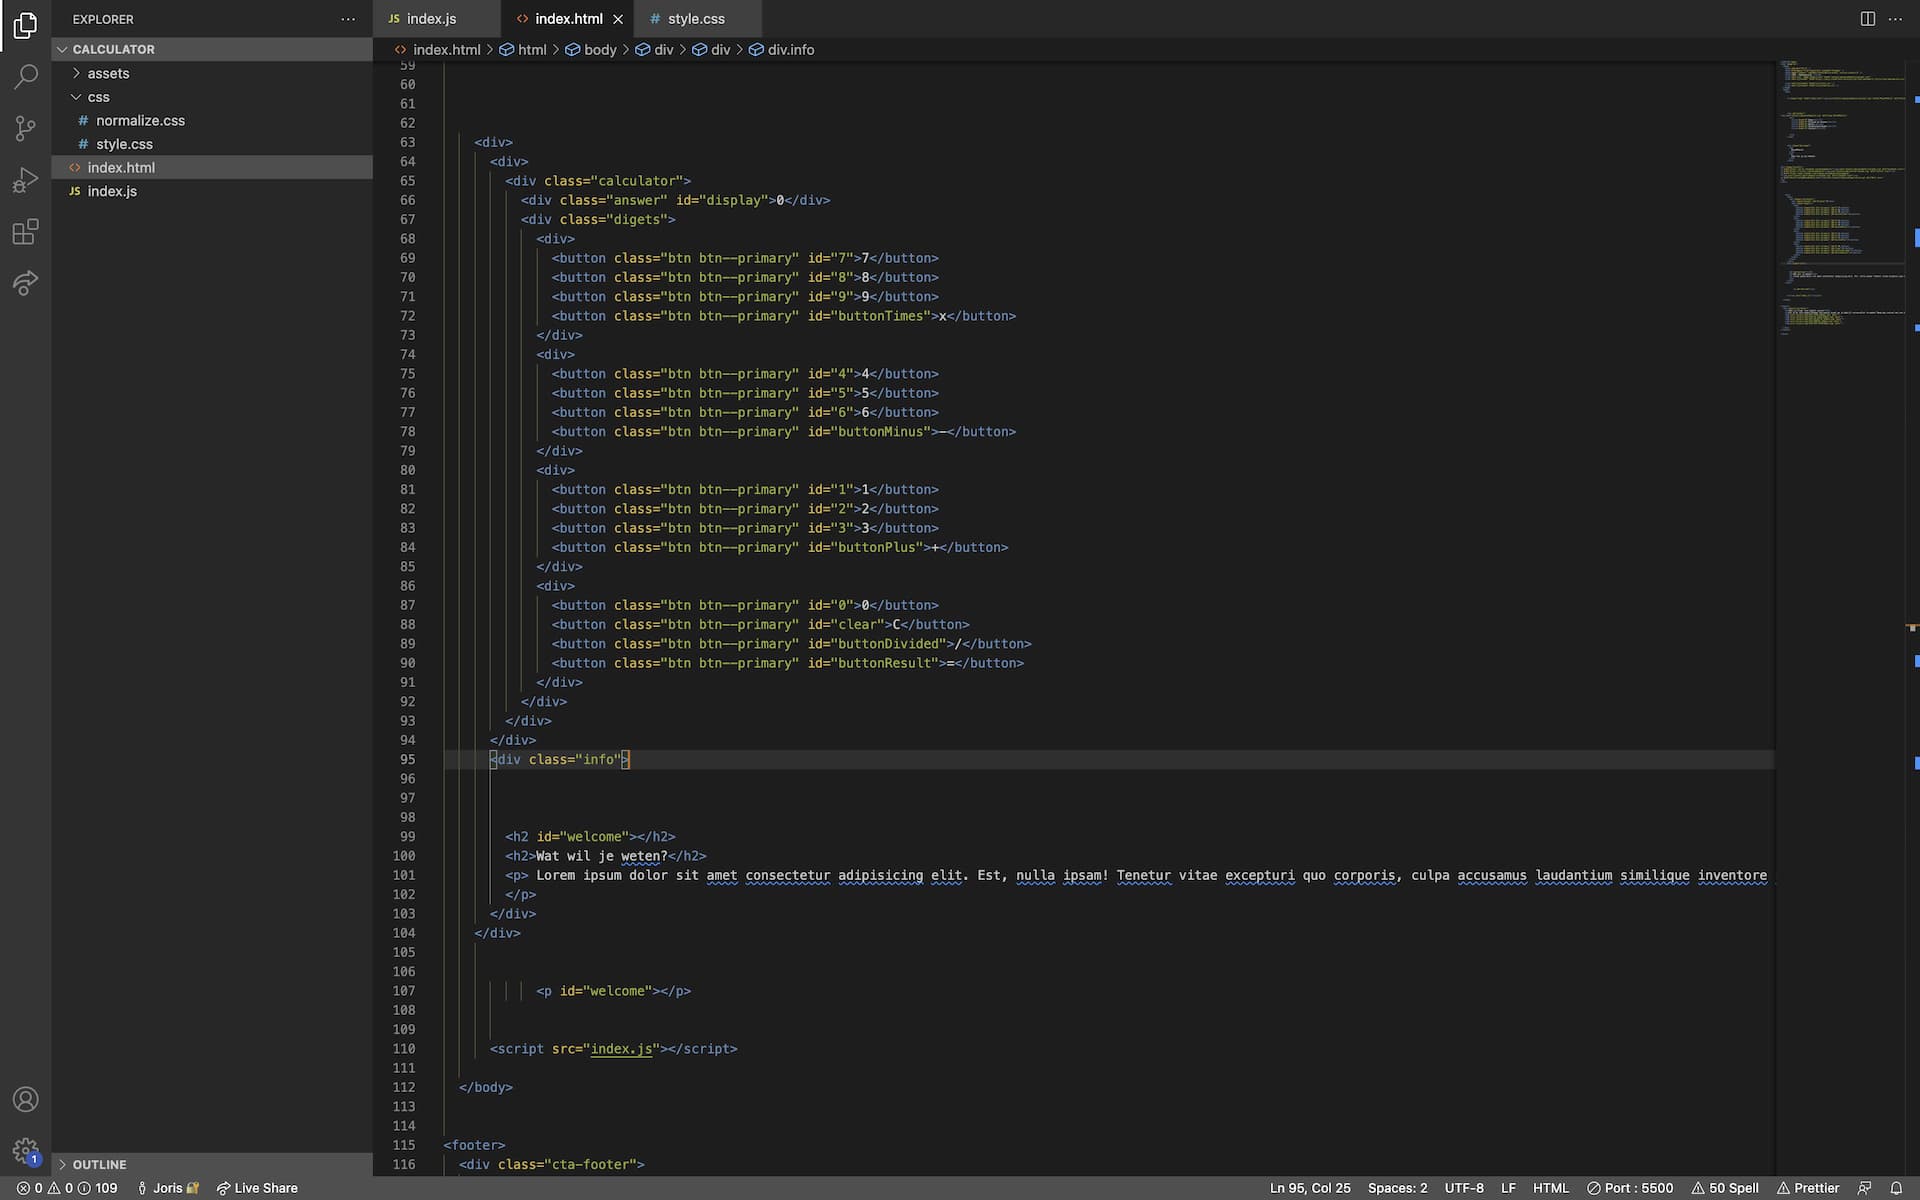The image size is (1920, 1200).
Task: Click the LF line ending indicator
Action: (1508, 1188)
